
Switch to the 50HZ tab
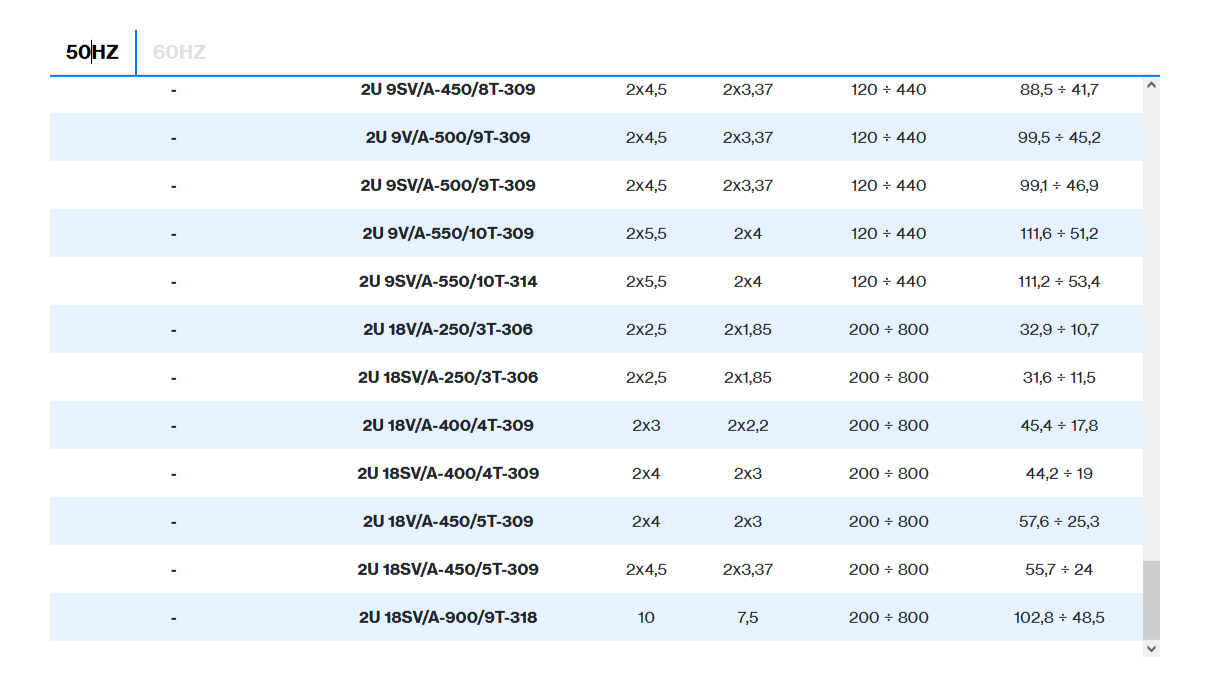click(92, 52)
